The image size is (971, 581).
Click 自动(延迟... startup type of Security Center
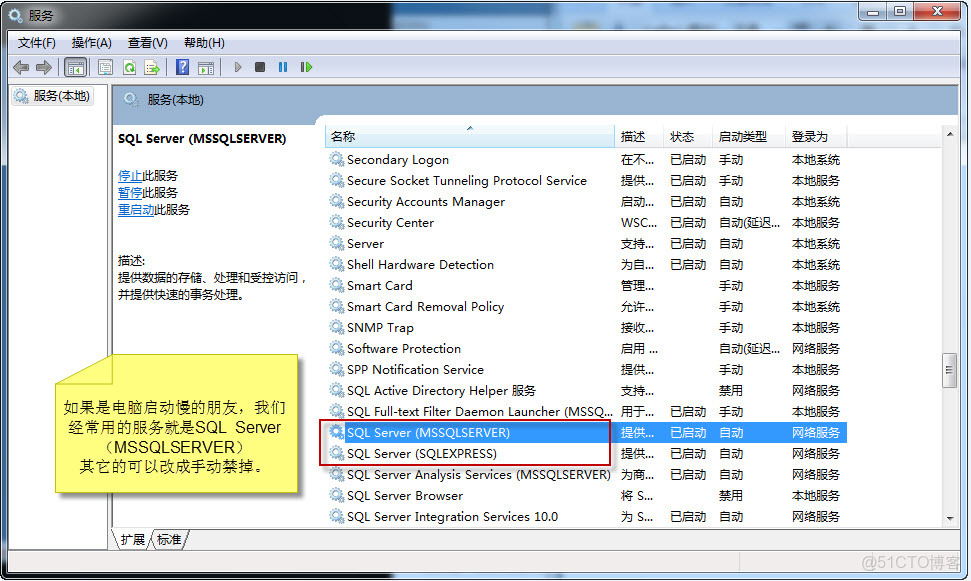[x=749, y=222]
